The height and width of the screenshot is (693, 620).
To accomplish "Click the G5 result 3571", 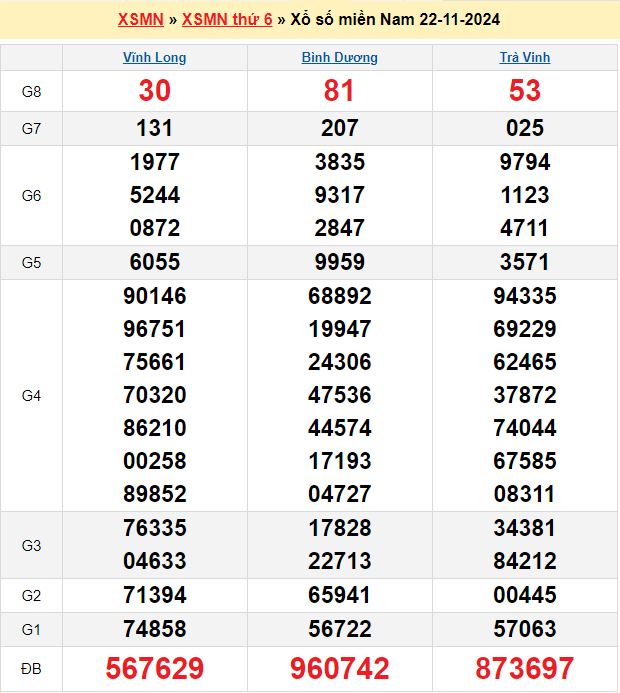I will [x=524, y=262].
